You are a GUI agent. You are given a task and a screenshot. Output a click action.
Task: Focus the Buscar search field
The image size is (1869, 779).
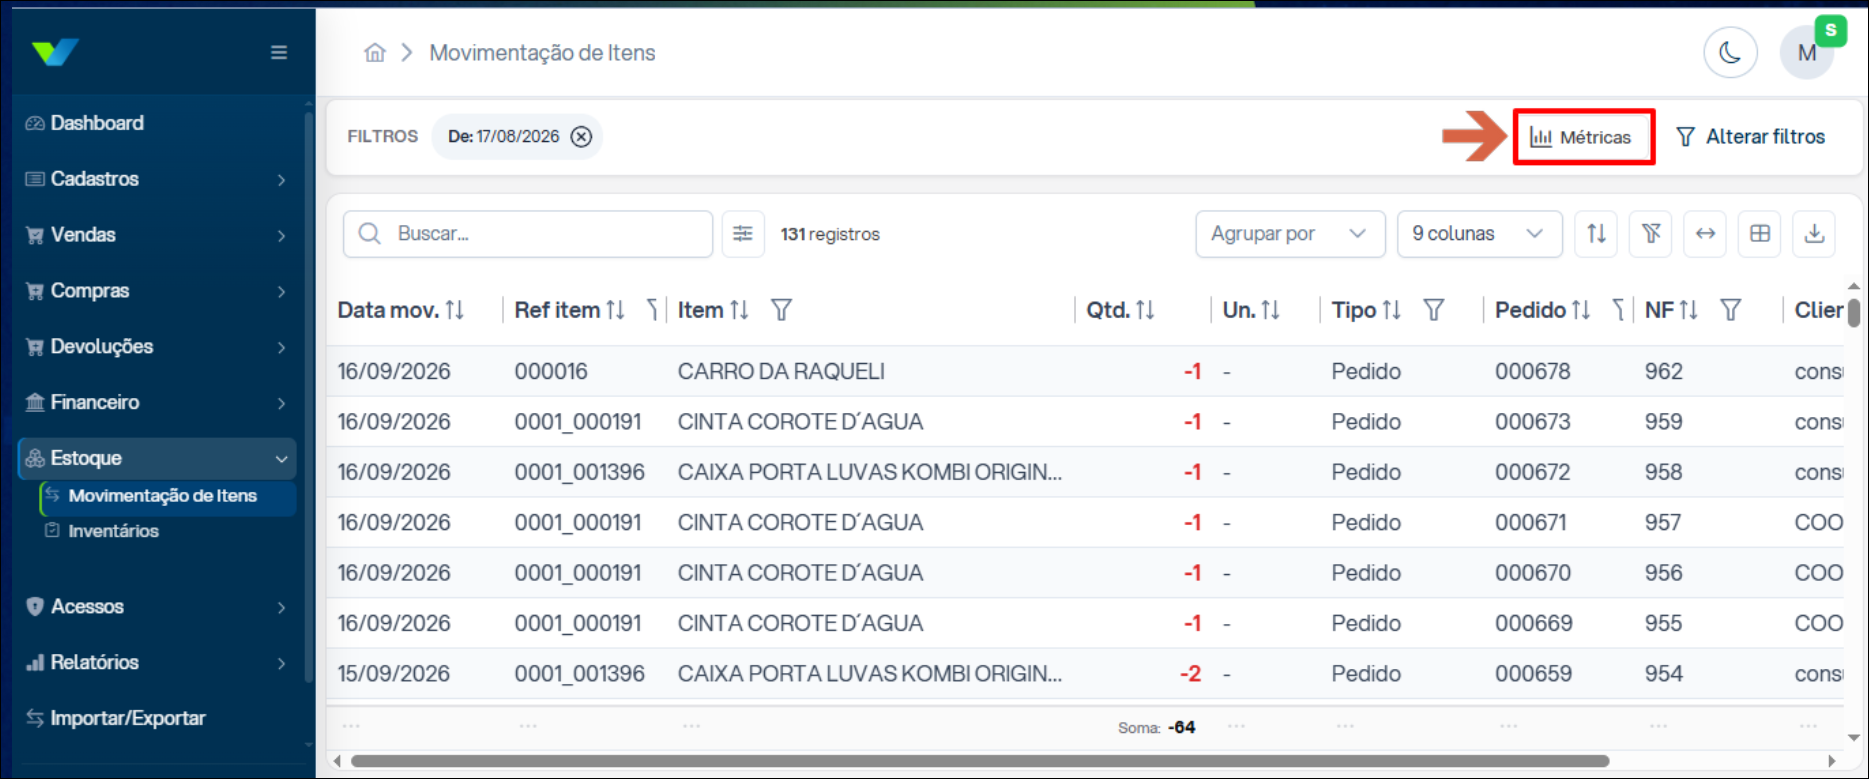pyautogui.click(x=528, y=234)
